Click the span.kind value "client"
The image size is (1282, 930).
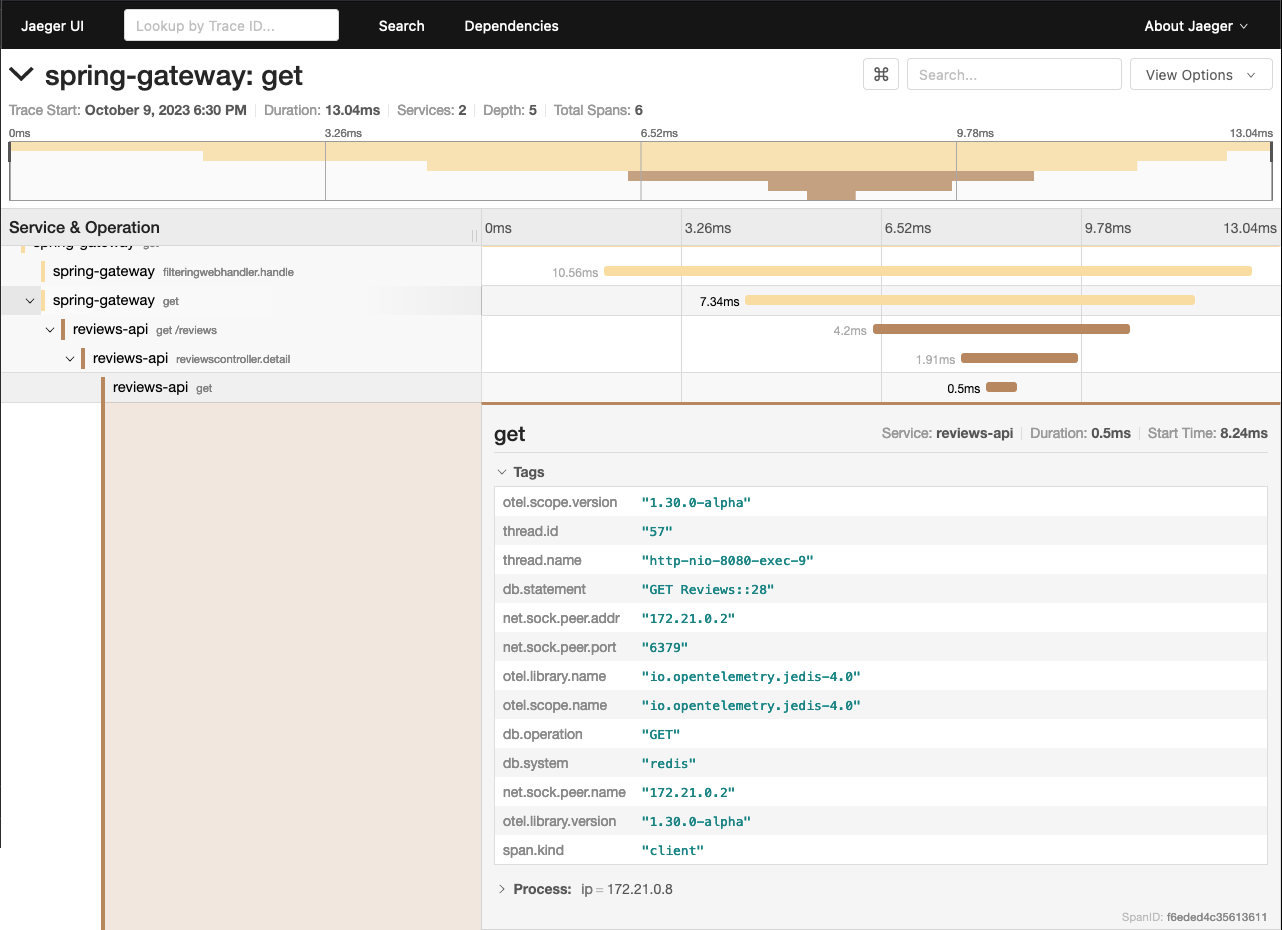672,850
